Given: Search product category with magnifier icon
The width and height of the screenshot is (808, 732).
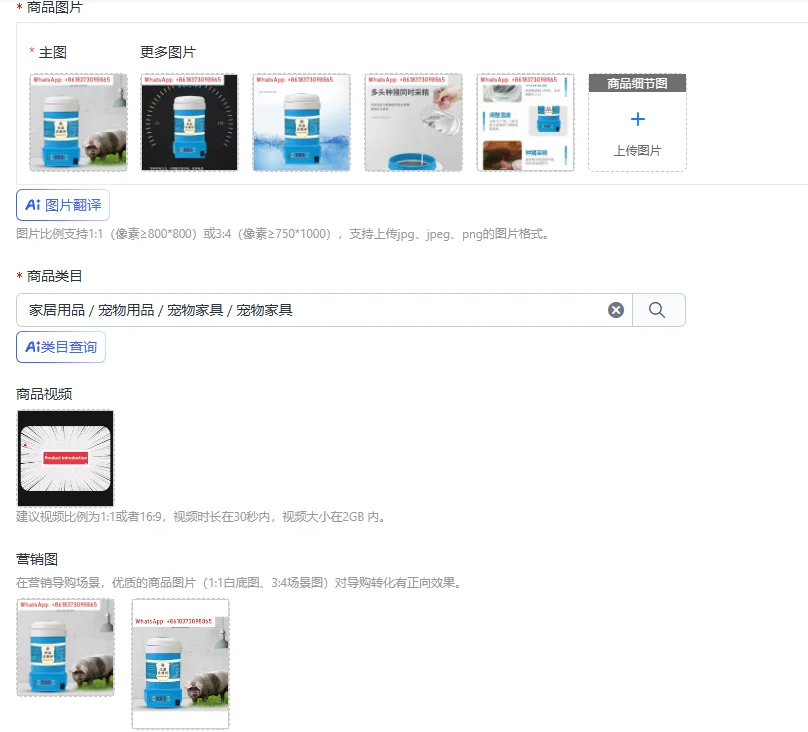Looking at the screenshot, I should (658, 310).
